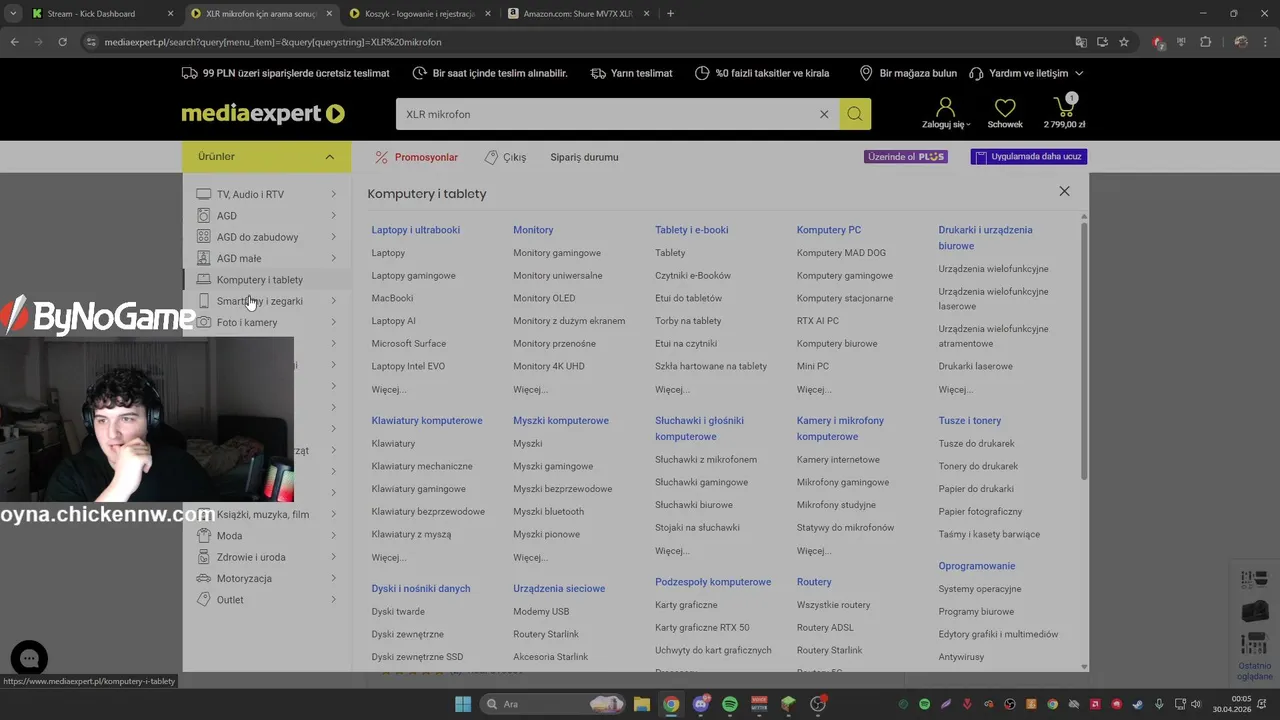This screenshot has height=720, width=1280.
Task: Click the yellow search magnifier button
Action: (x=855, y=114)
